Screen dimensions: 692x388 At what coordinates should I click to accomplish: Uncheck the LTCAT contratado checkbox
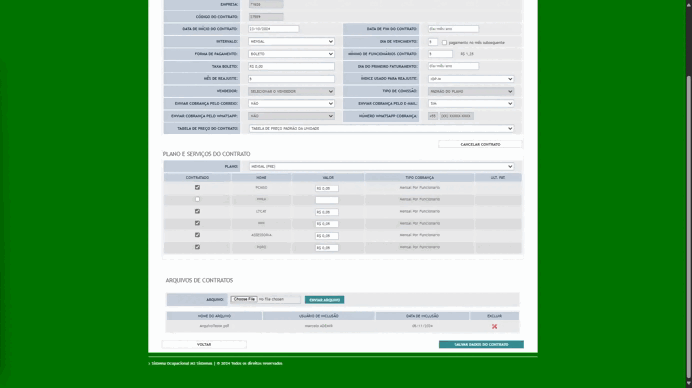[197, 211]
